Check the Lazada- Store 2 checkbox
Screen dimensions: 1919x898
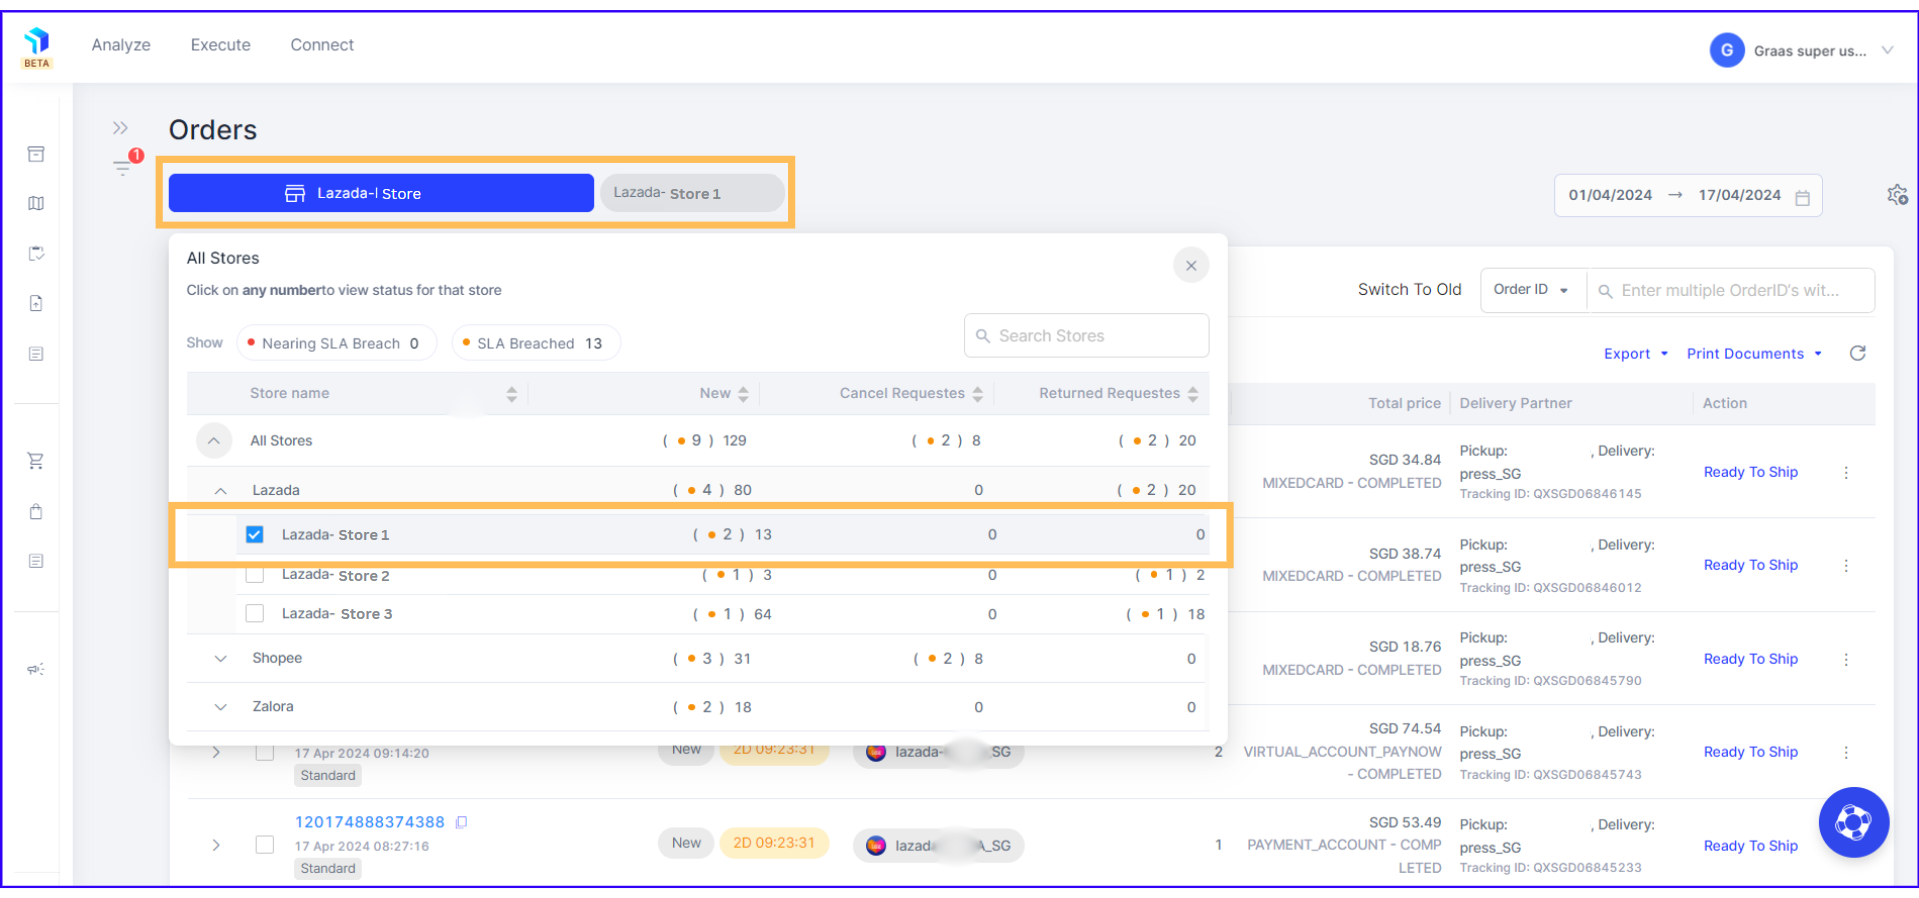(254, 575)
